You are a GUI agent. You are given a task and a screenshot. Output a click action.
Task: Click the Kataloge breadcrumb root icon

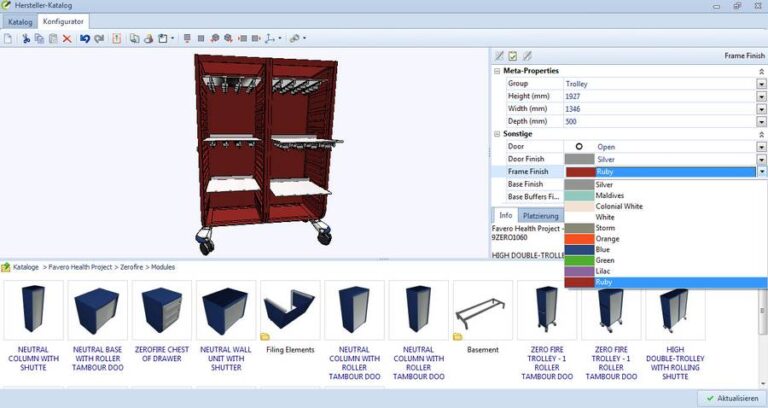coord(6,267)
